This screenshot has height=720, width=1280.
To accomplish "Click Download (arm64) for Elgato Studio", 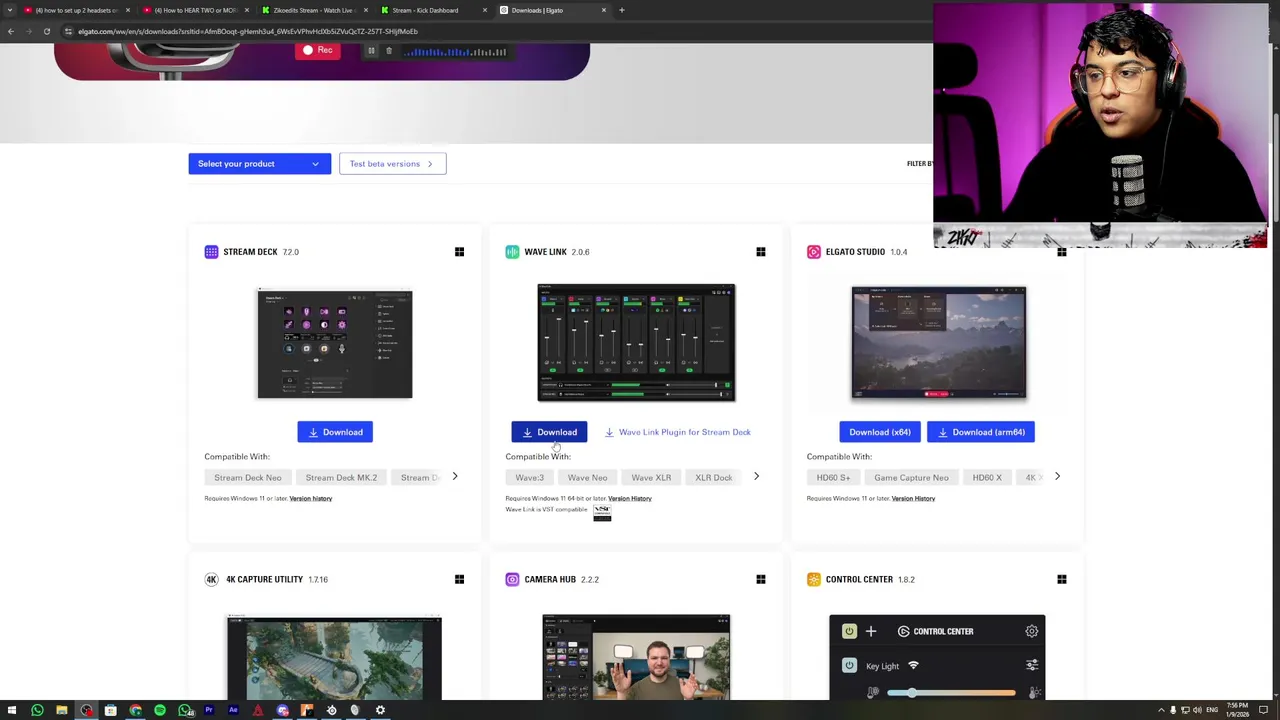I will pyautogui.click(x=981, y=432).
